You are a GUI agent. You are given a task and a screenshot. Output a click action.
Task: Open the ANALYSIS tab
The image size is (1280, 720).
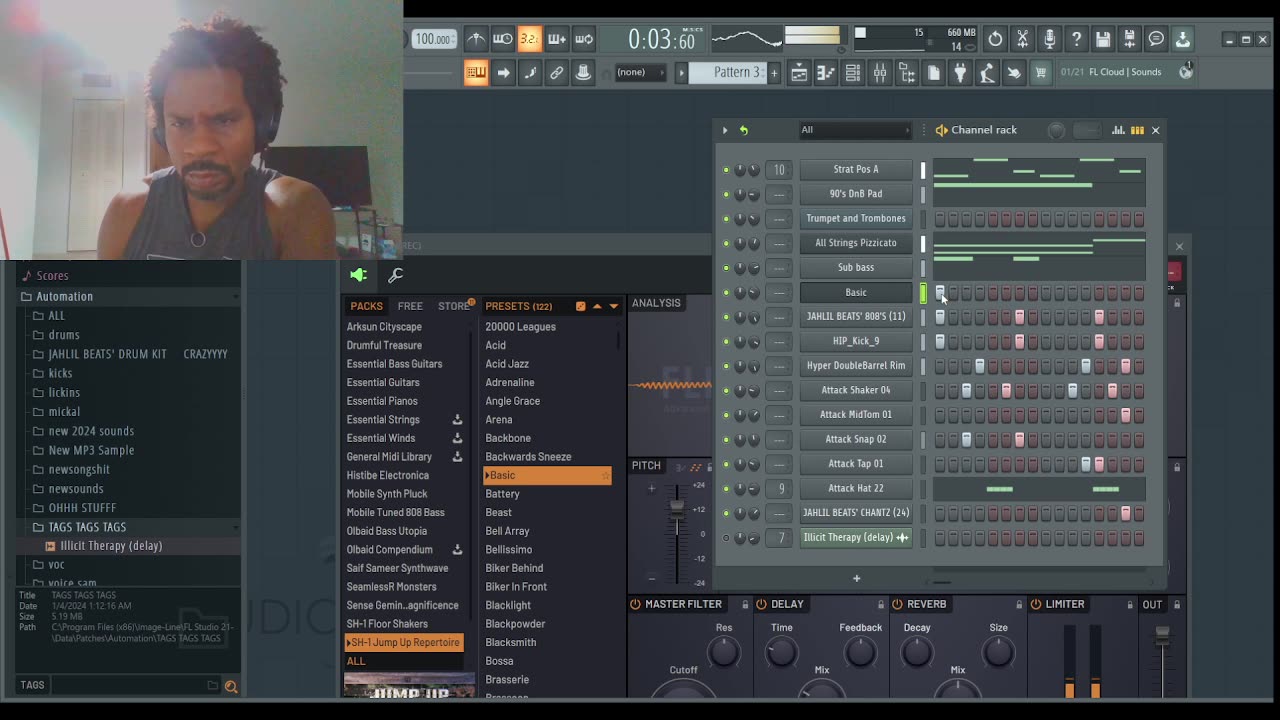[x=656, y=303]
